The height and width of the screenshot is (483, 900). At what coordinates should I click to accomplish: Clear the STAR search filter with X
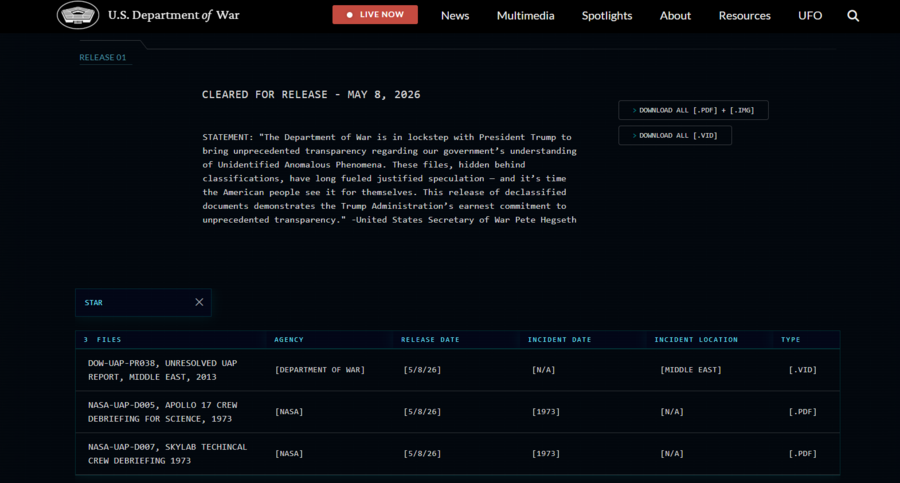199,302
